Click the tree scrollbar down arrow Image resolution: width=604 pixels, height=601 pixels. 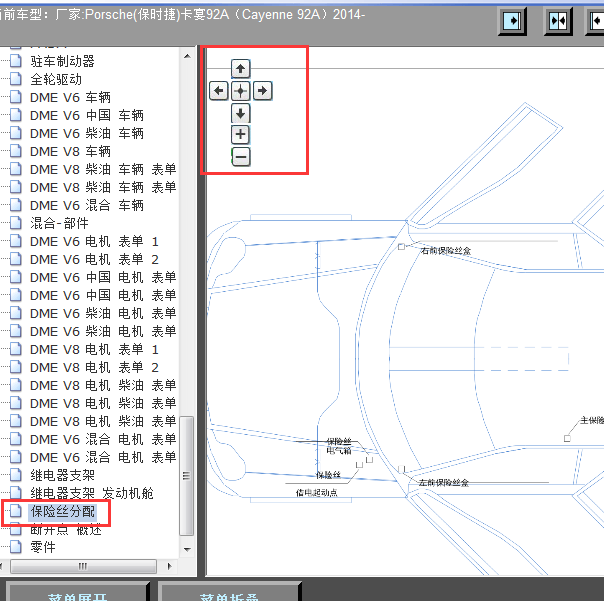click(x=187, y=549)
